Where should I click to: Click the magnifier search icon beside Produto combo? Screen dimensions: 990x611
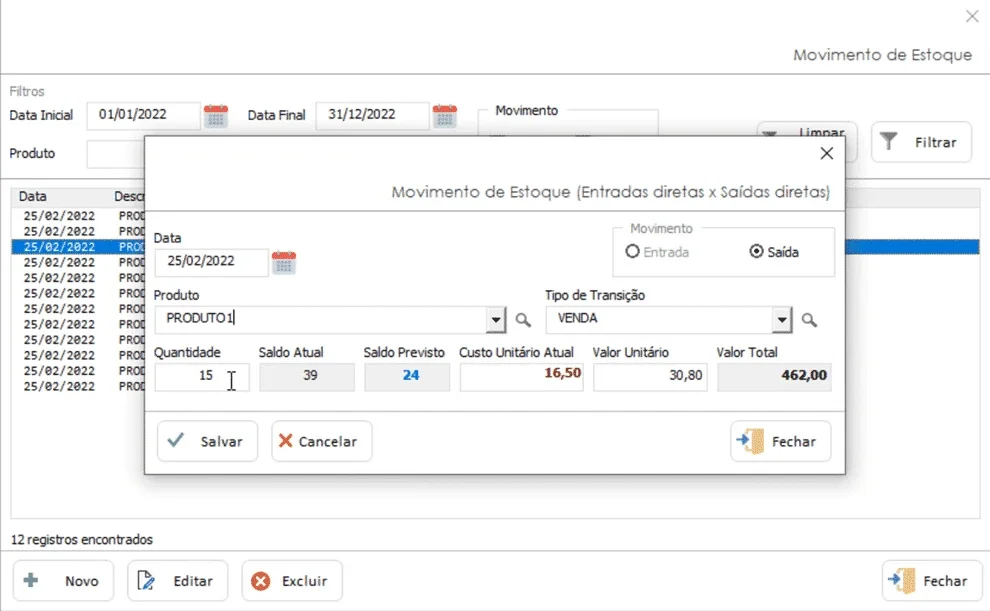pos(523,320)
